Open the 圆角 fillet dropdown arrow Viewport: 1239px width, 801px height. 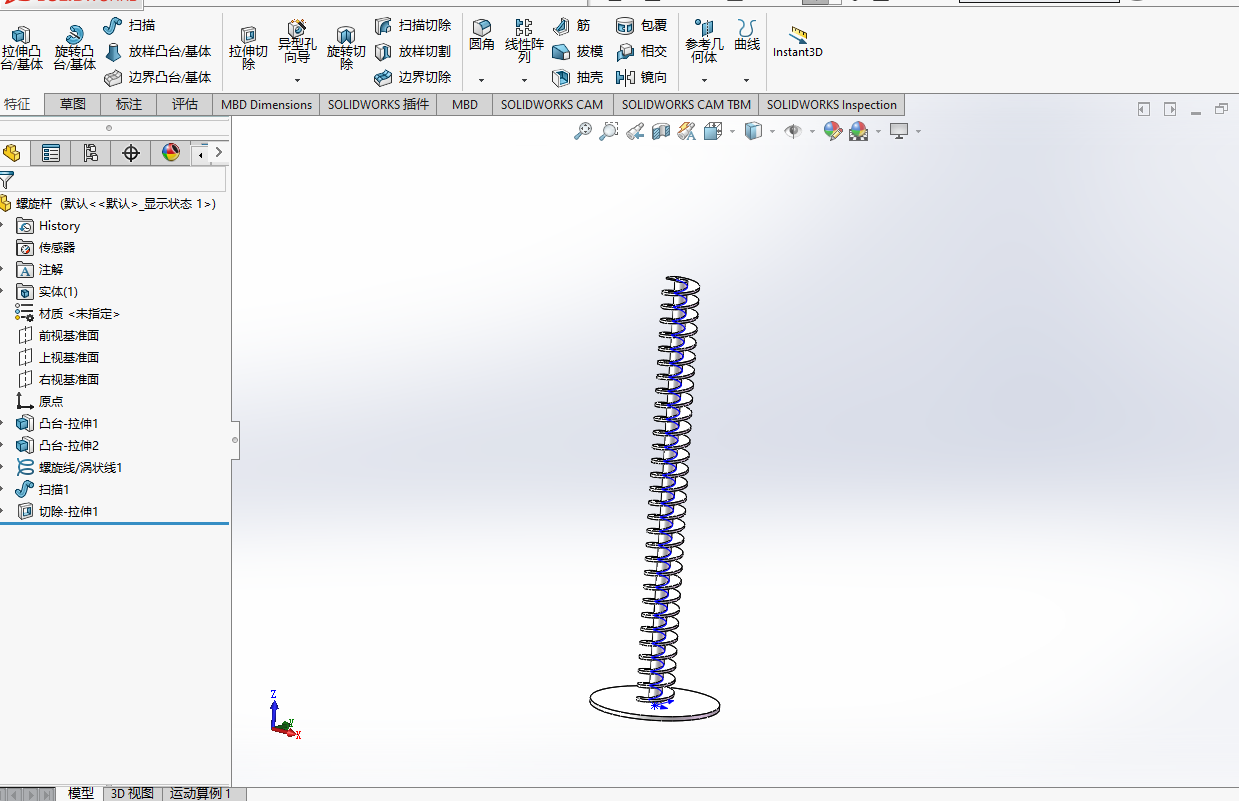click(x=482, y=80)
